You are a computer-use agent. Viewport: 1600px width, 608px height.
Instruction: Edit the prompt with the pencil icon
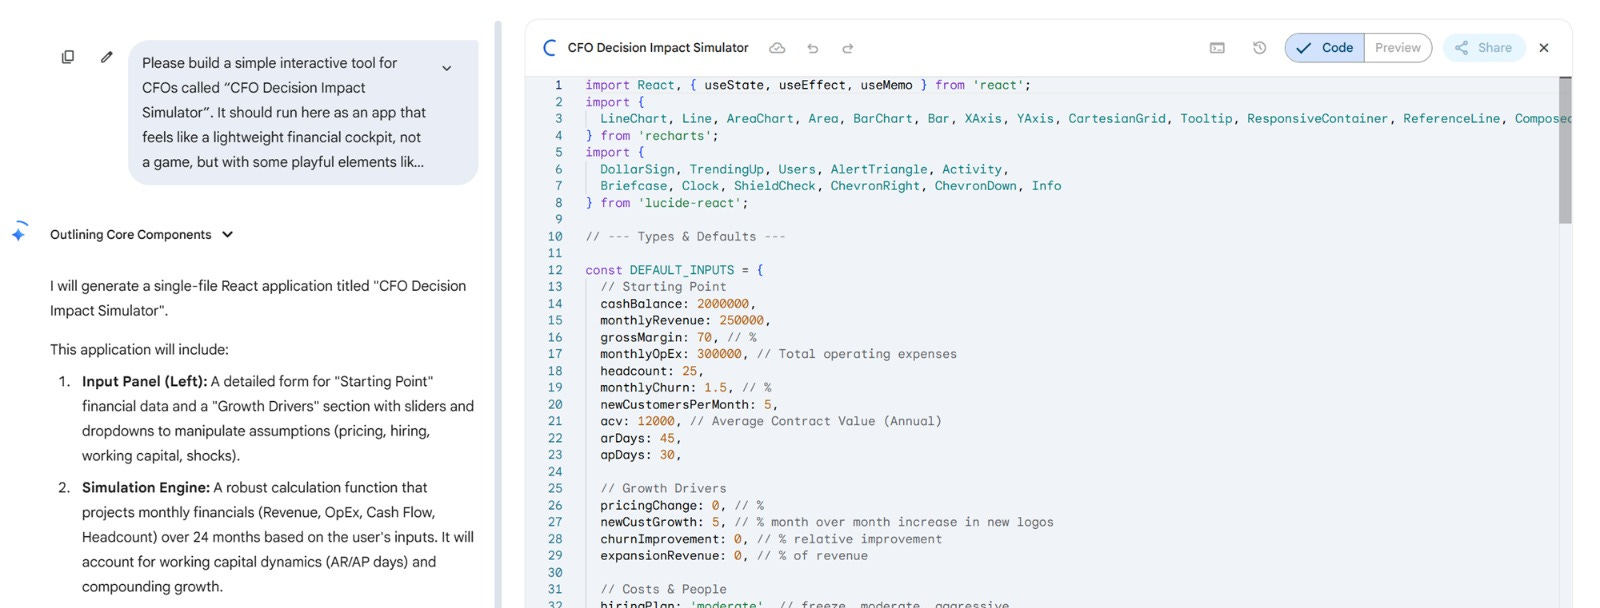(107, 57)
